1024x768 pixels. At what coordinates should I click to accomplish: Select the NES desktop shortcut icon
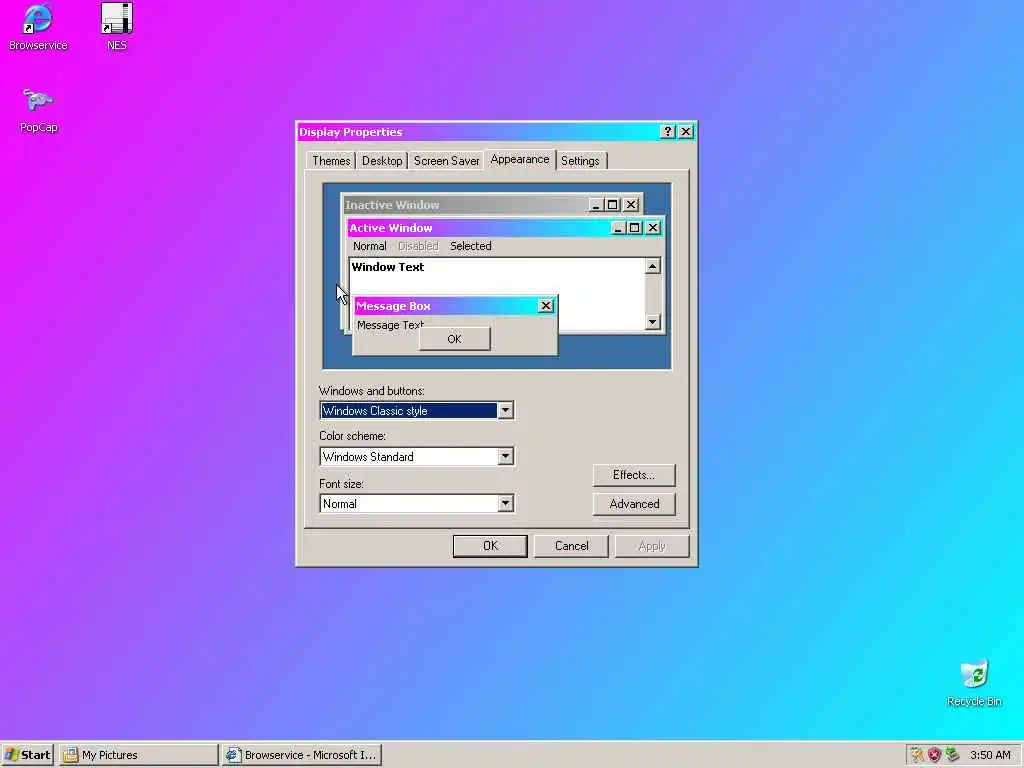(117, 26)
